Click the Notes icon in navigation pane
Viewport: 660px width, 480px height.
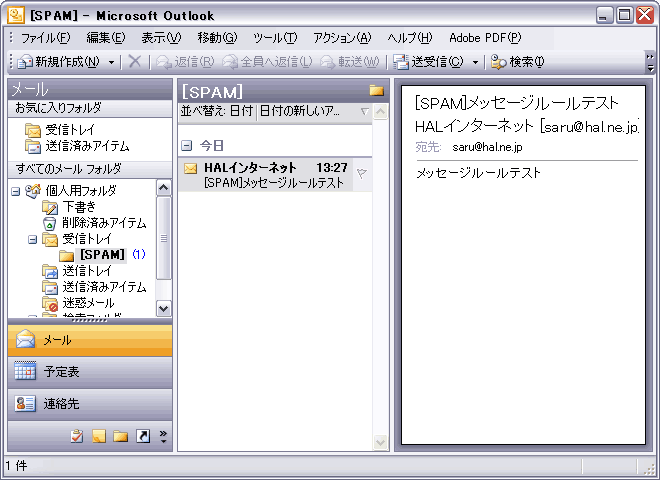coord(98,436)
